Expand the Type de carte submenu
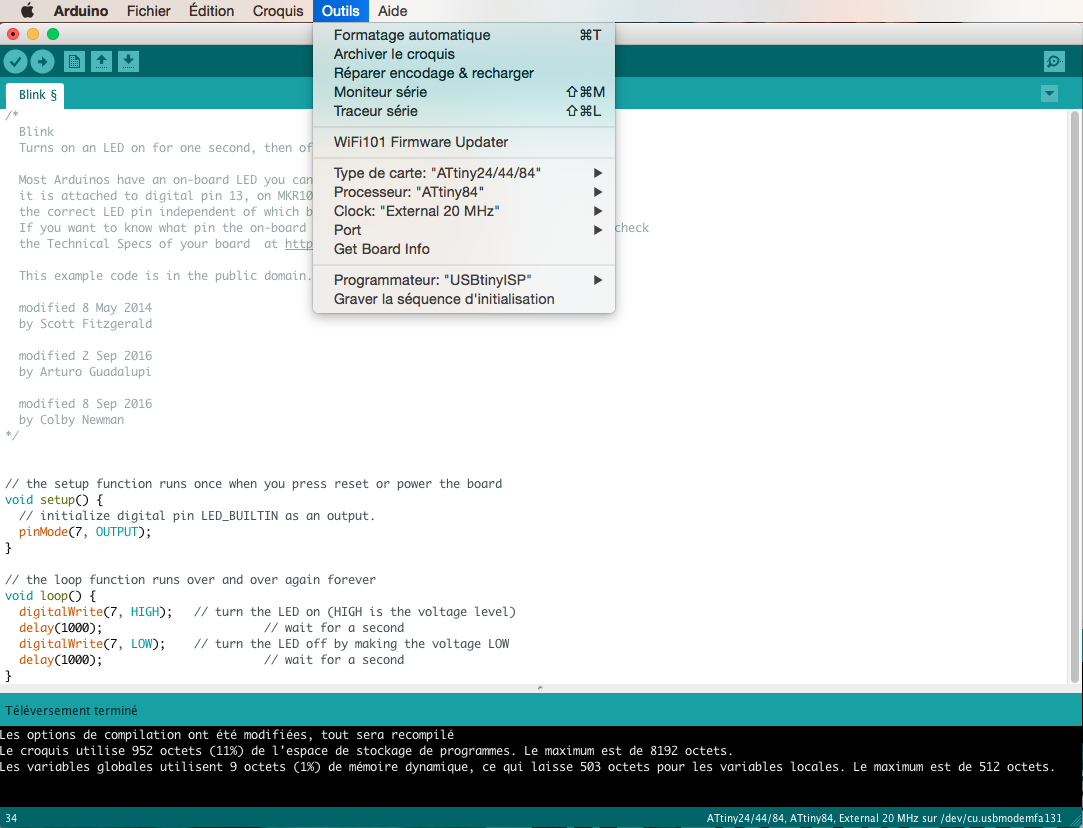Image resolution: width=1083 pixels, height=828 pixels. point(463,173)
